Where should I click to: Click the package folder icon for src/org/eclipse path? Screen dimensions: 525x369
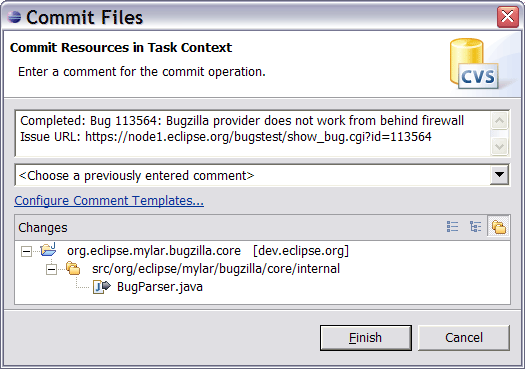click(73, 268)
